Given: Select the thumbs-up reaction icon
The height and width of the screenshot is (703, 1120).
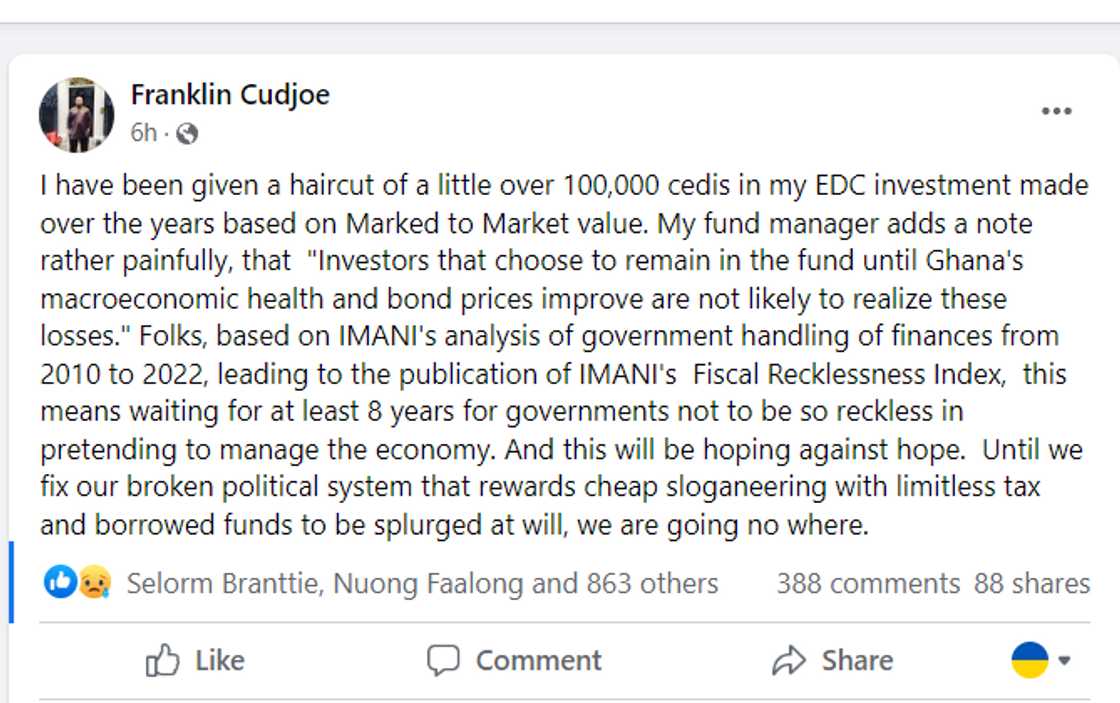Looking at the screenshot, I should [x=58, y=583].
